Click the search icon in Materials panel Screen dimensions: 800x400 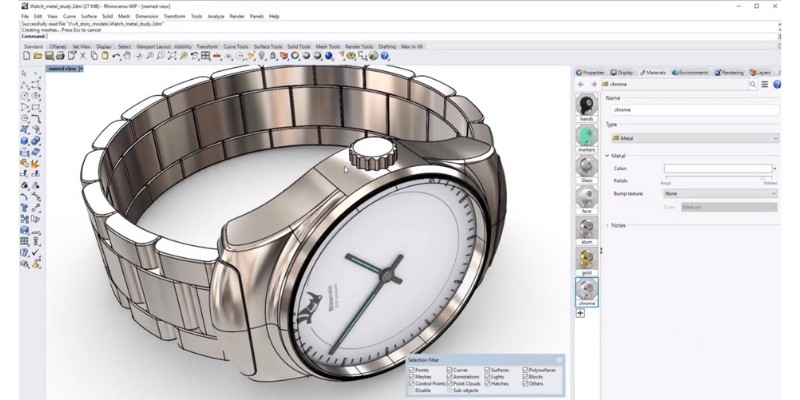pyautogui.click(x=754, y=85)
